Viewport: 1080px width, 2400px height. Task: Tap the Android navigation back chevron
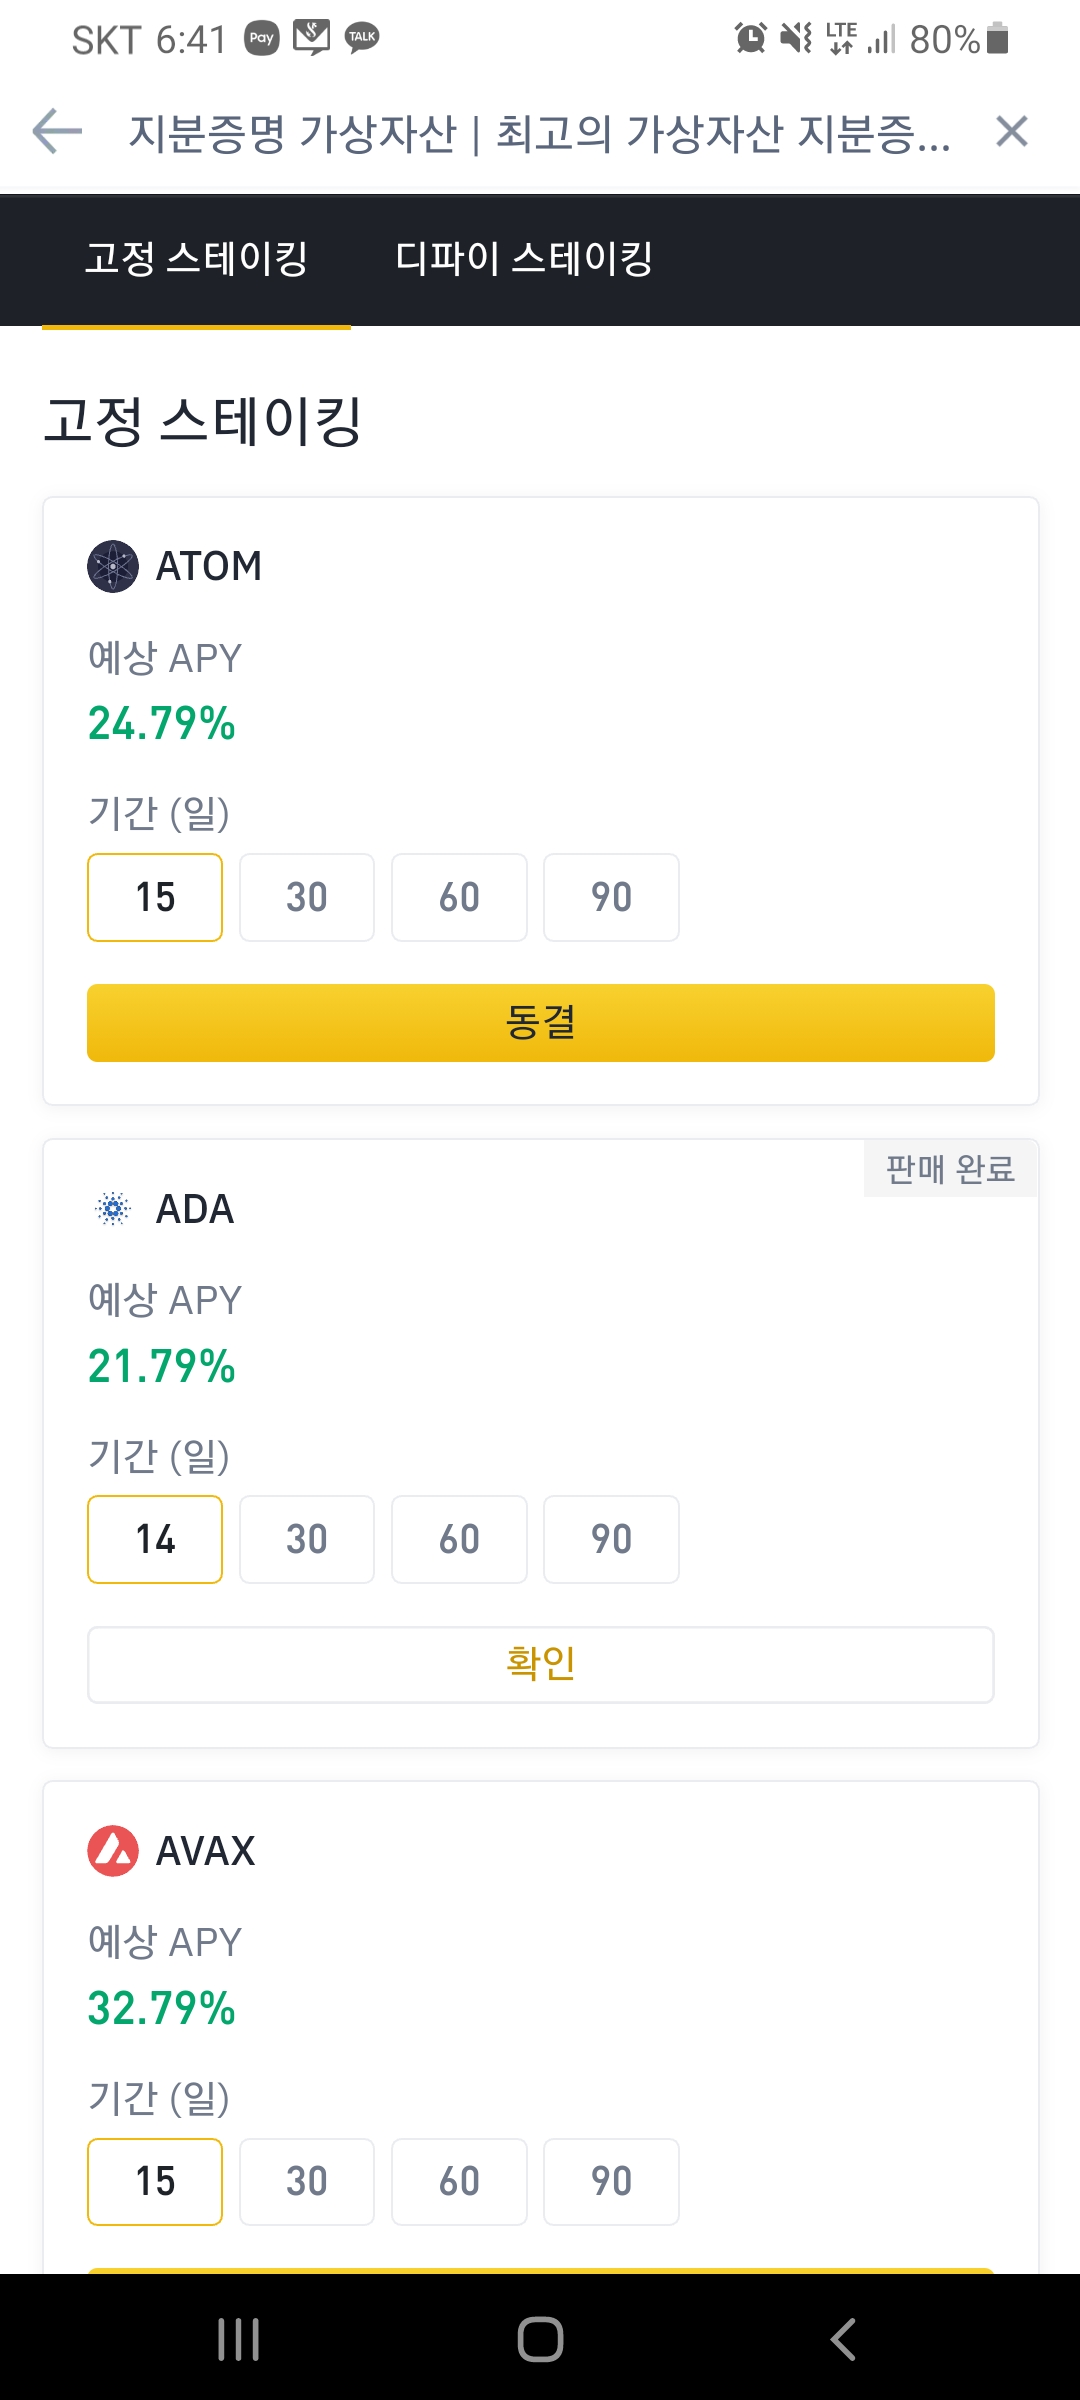[843, 2339]
